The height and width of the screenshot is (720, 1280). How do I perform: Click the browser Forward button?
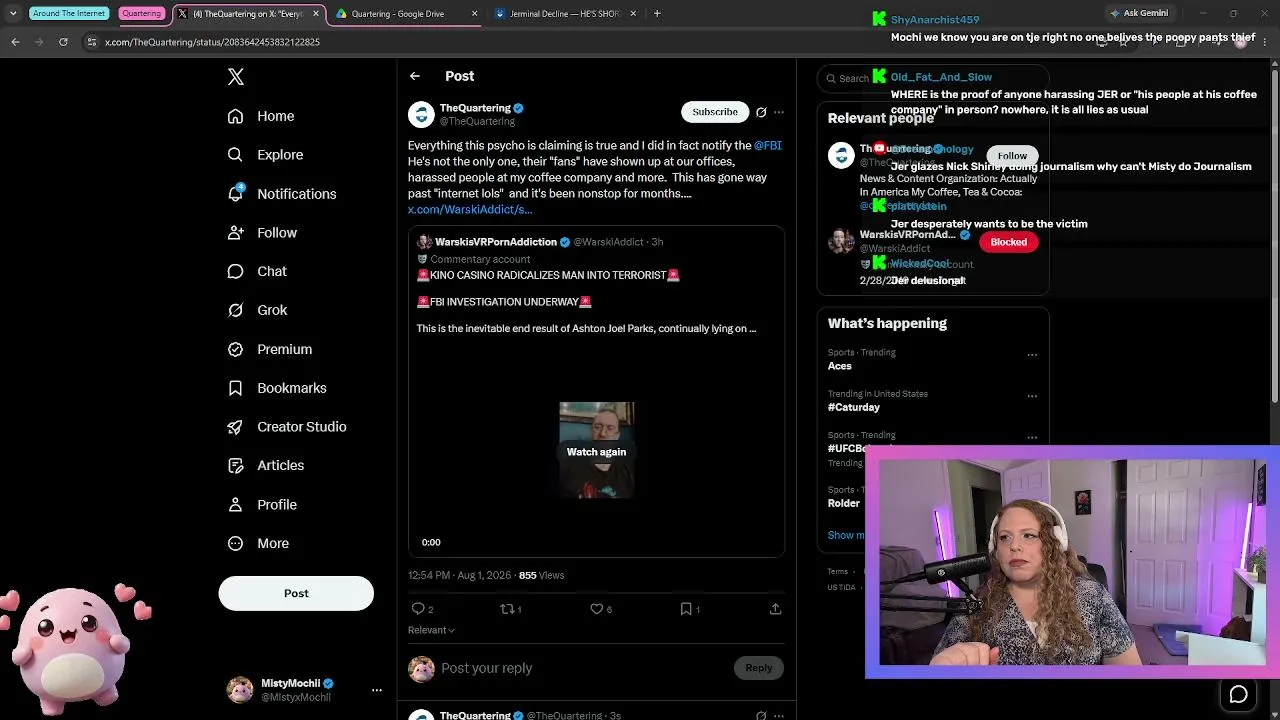39,42
